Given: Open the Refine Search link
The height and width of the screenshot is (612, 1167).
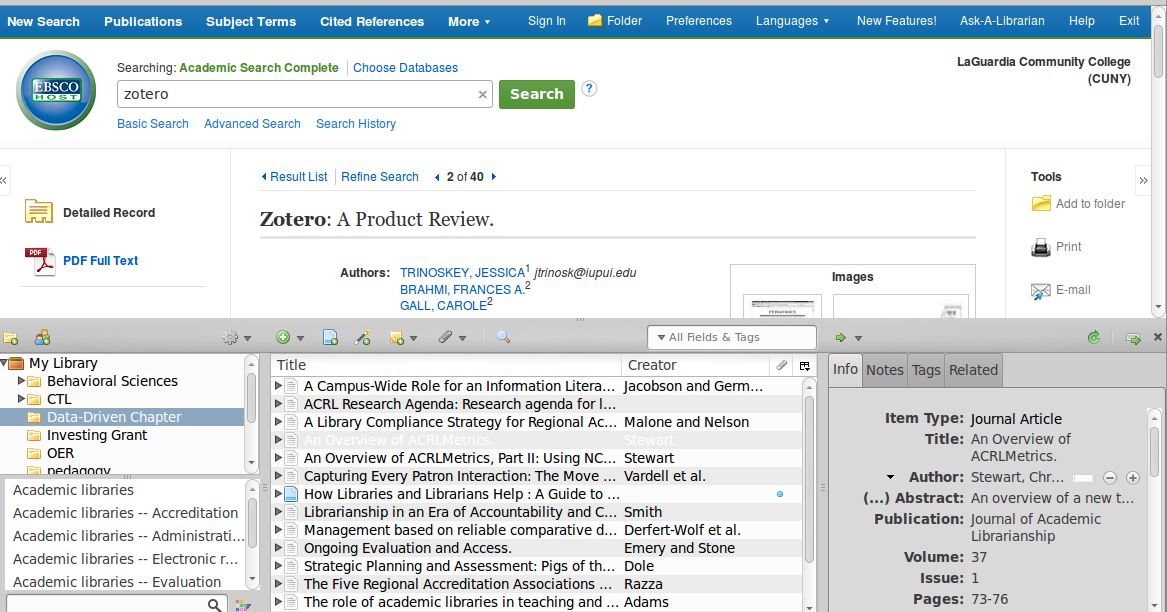Looking at the screenshot, I should coord(379,176).
